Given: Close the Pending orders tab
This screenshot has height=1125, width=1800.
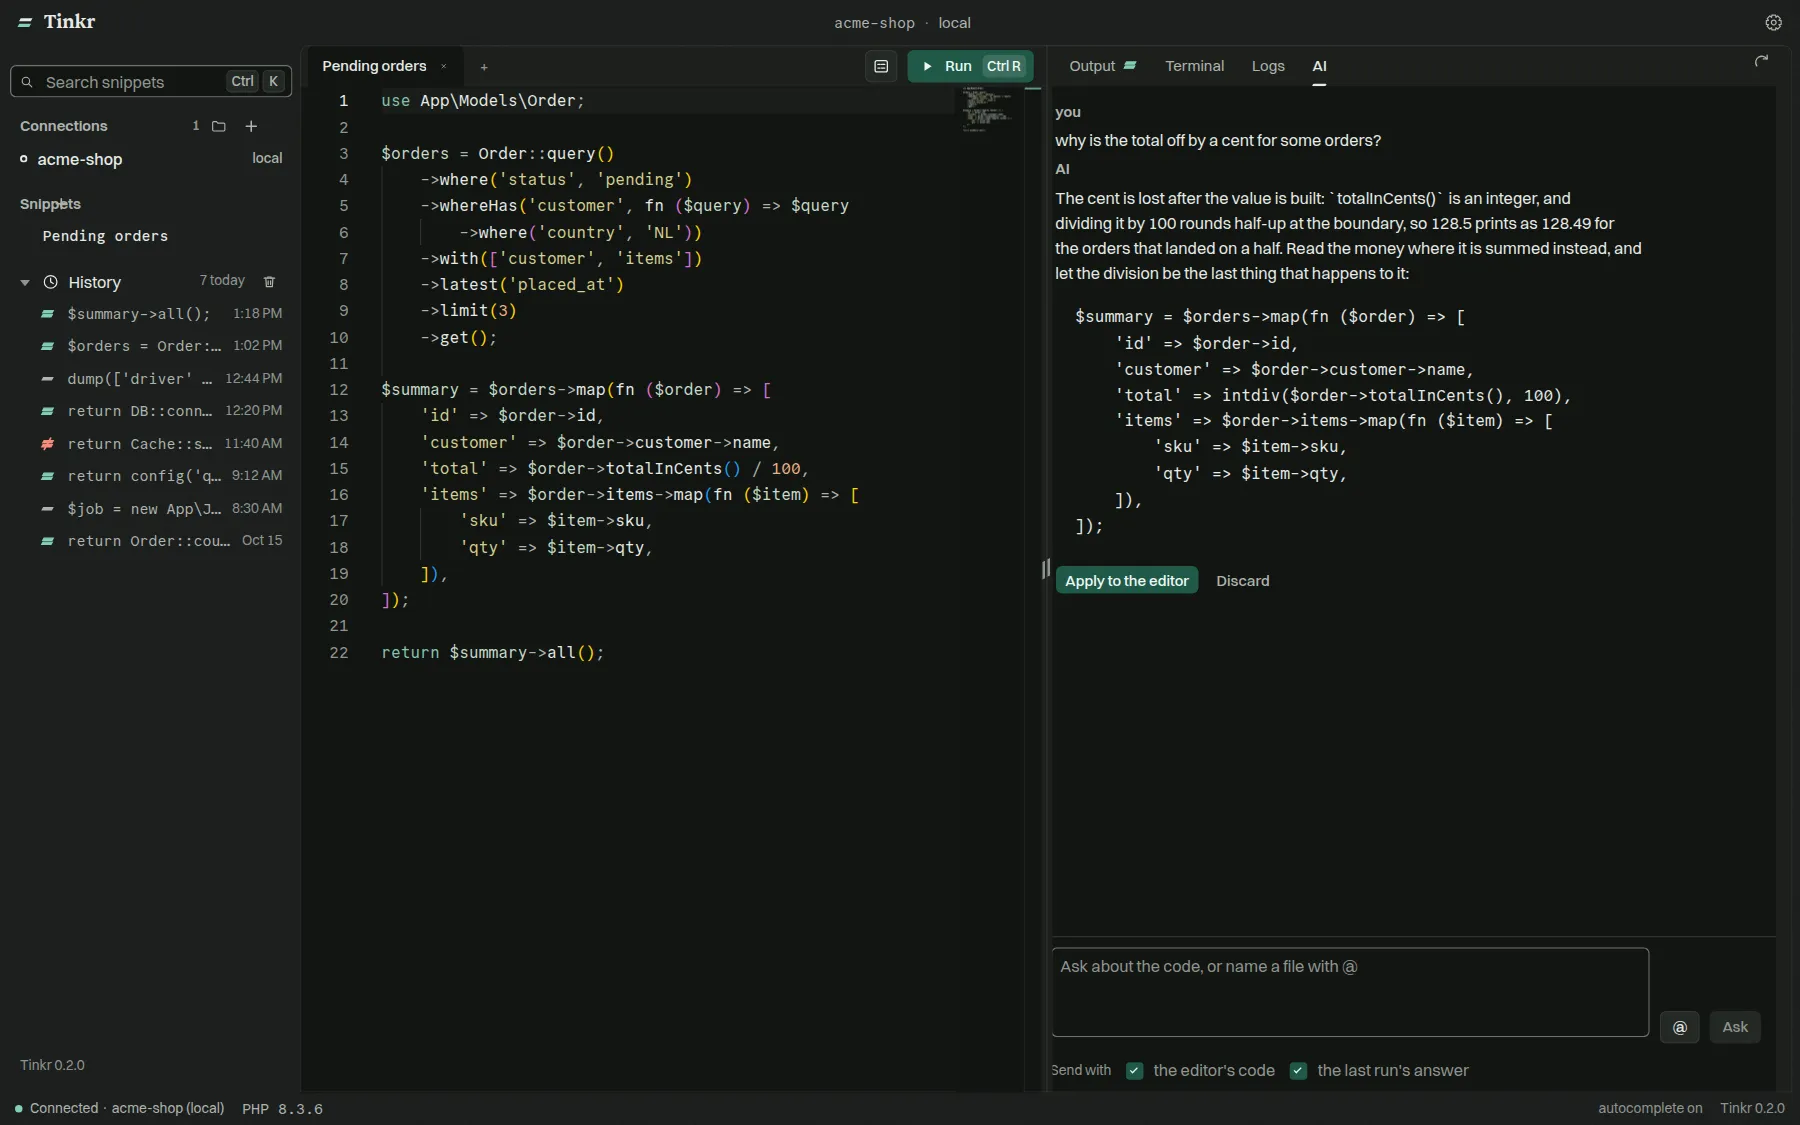Looking at the screenshot, I should 443,67.
